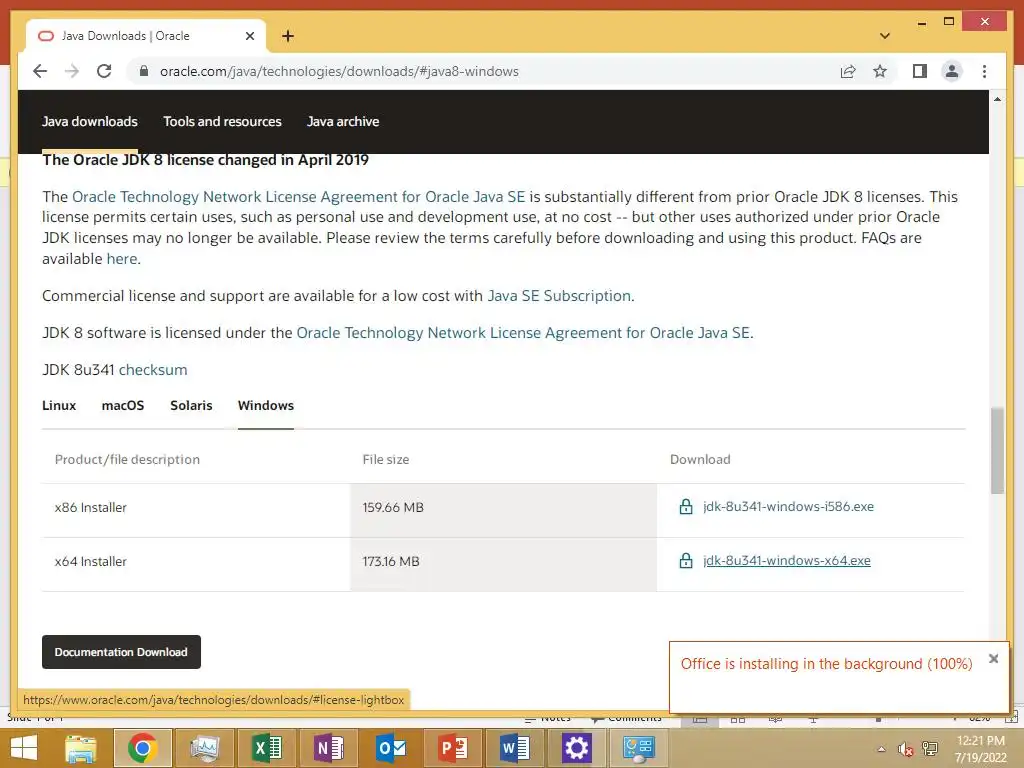This screenshot has height=768, width=1024.
Task: Click lock icon beside i586 download
Action: (686, 506)
